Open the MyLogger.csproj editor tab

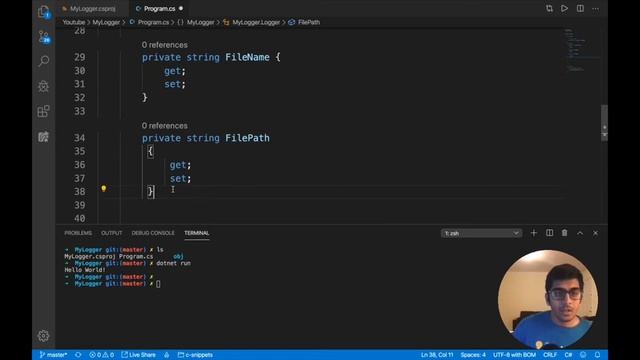coord(93,9)
